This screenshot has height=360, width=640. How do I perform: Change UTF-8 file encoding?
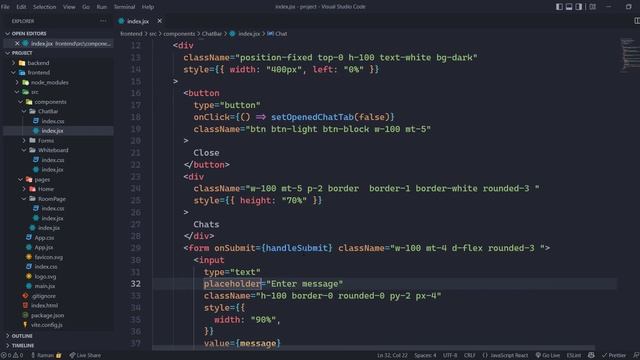point(450,356)
